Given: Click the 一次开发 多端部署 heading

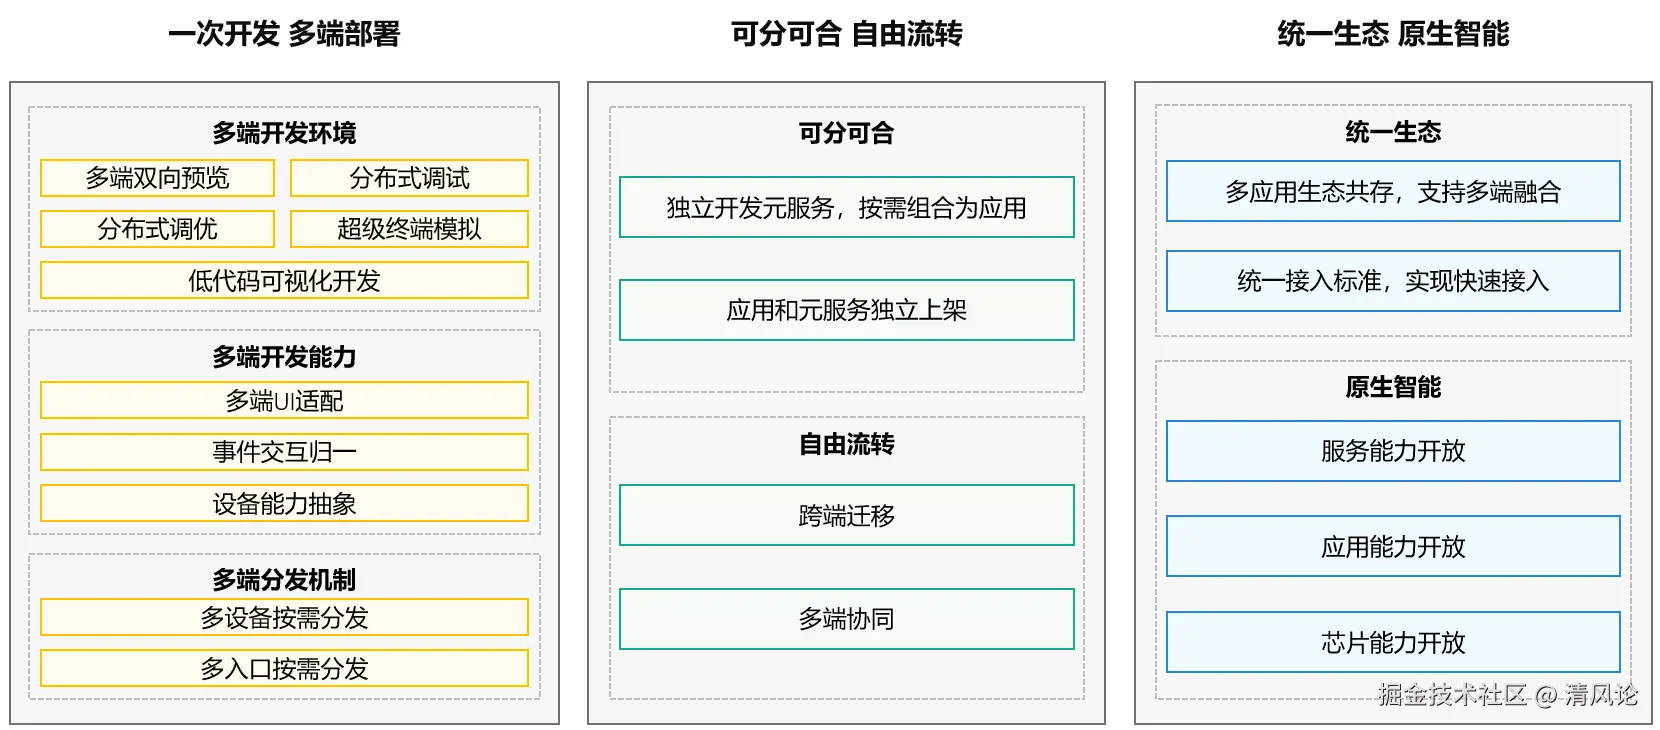Looking at the screenshot, I should (x=284, y=34).
